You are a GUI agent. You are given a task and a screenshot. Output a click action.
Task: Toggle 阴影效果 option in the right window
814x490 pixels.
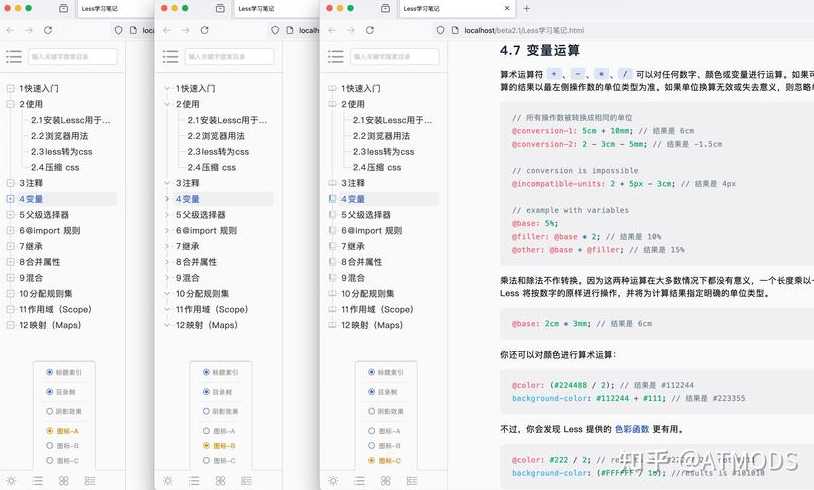(371, 411)
